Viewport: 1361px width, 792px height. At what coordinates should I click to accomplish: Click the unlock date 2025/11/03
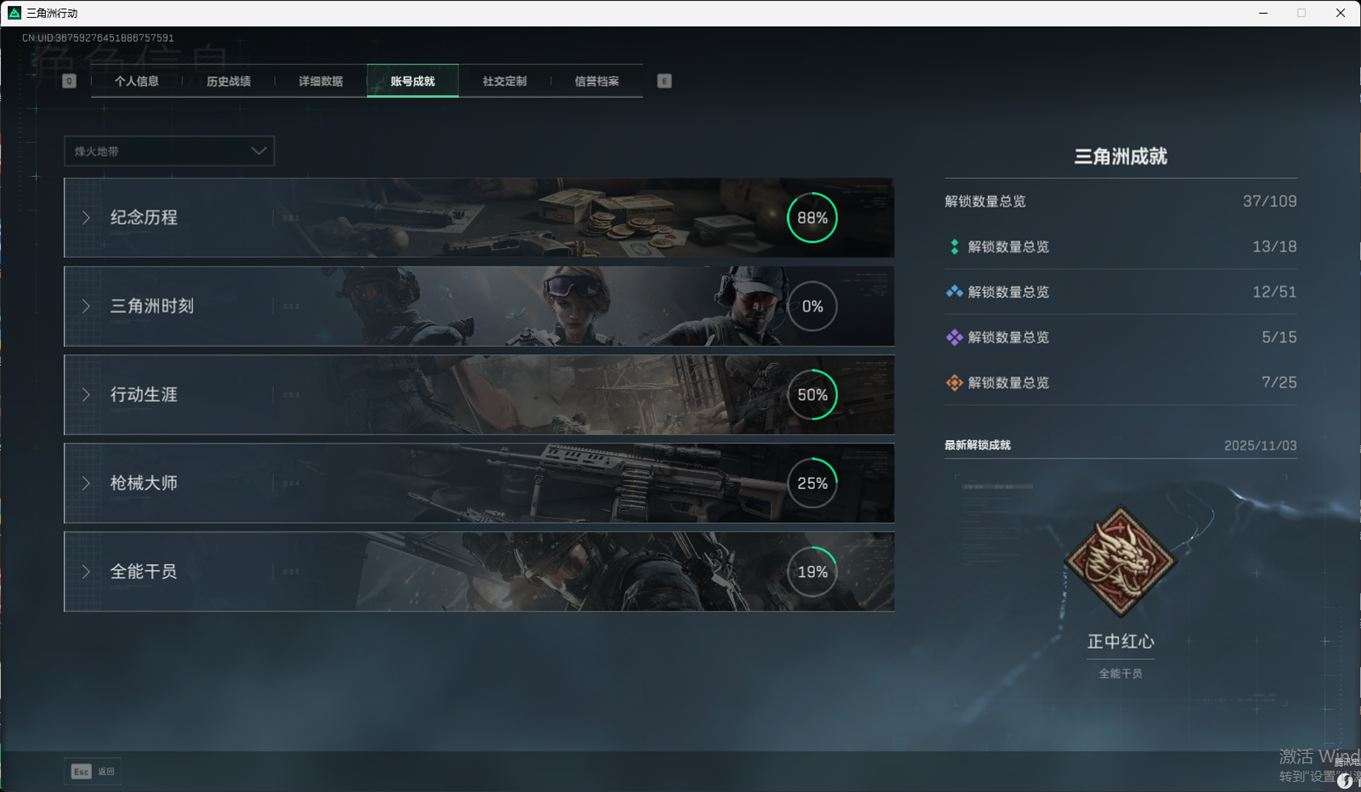(x=1261, y=445)
